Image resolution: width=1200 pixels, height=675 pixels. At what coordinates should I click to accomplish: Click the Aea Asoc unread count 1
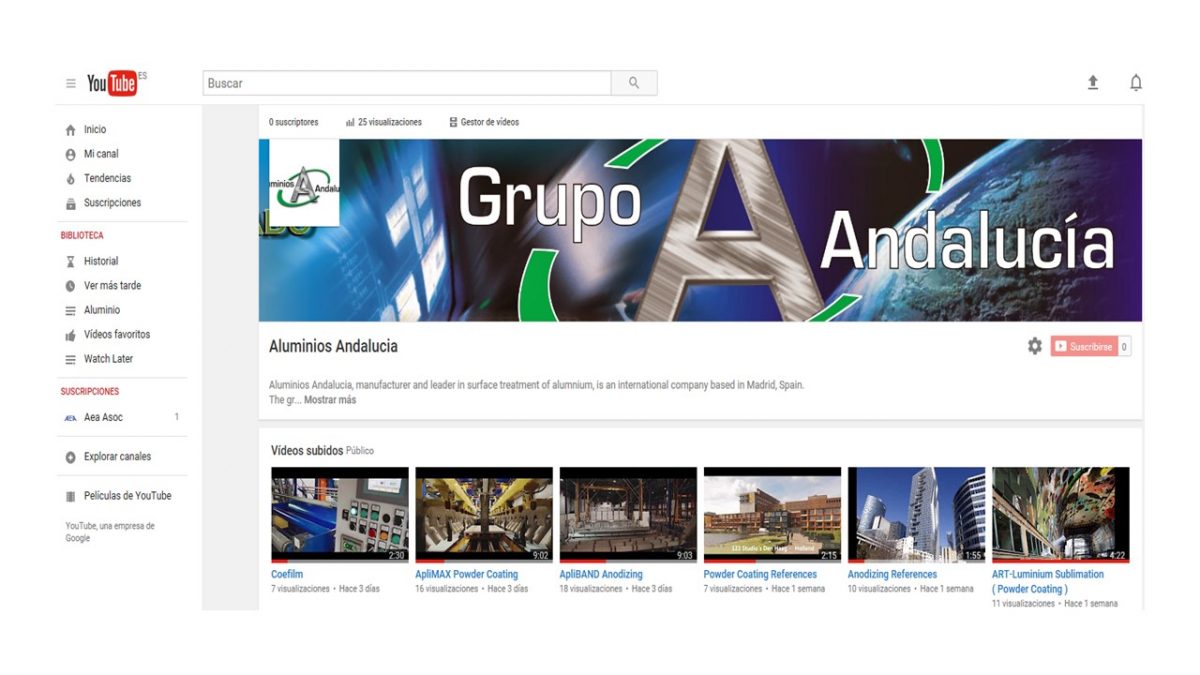point(177,417)
